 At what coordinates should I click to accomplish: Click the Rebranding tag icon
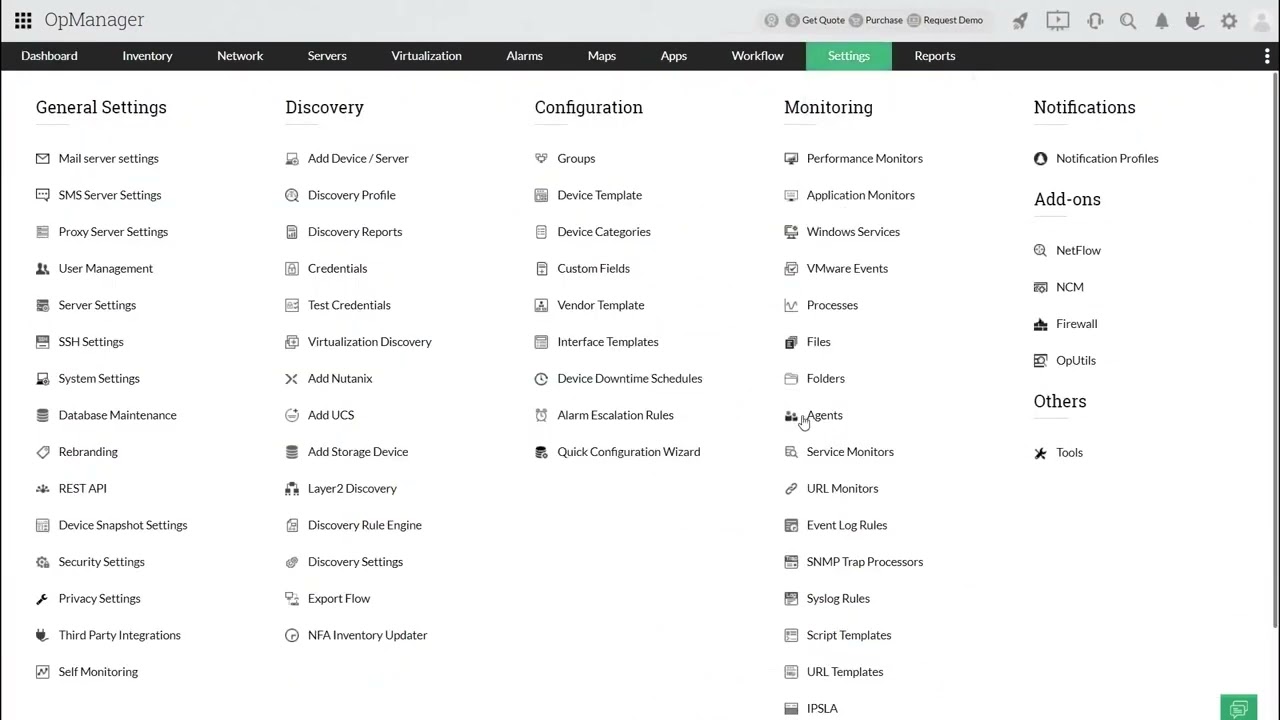(x=42, y=452)
